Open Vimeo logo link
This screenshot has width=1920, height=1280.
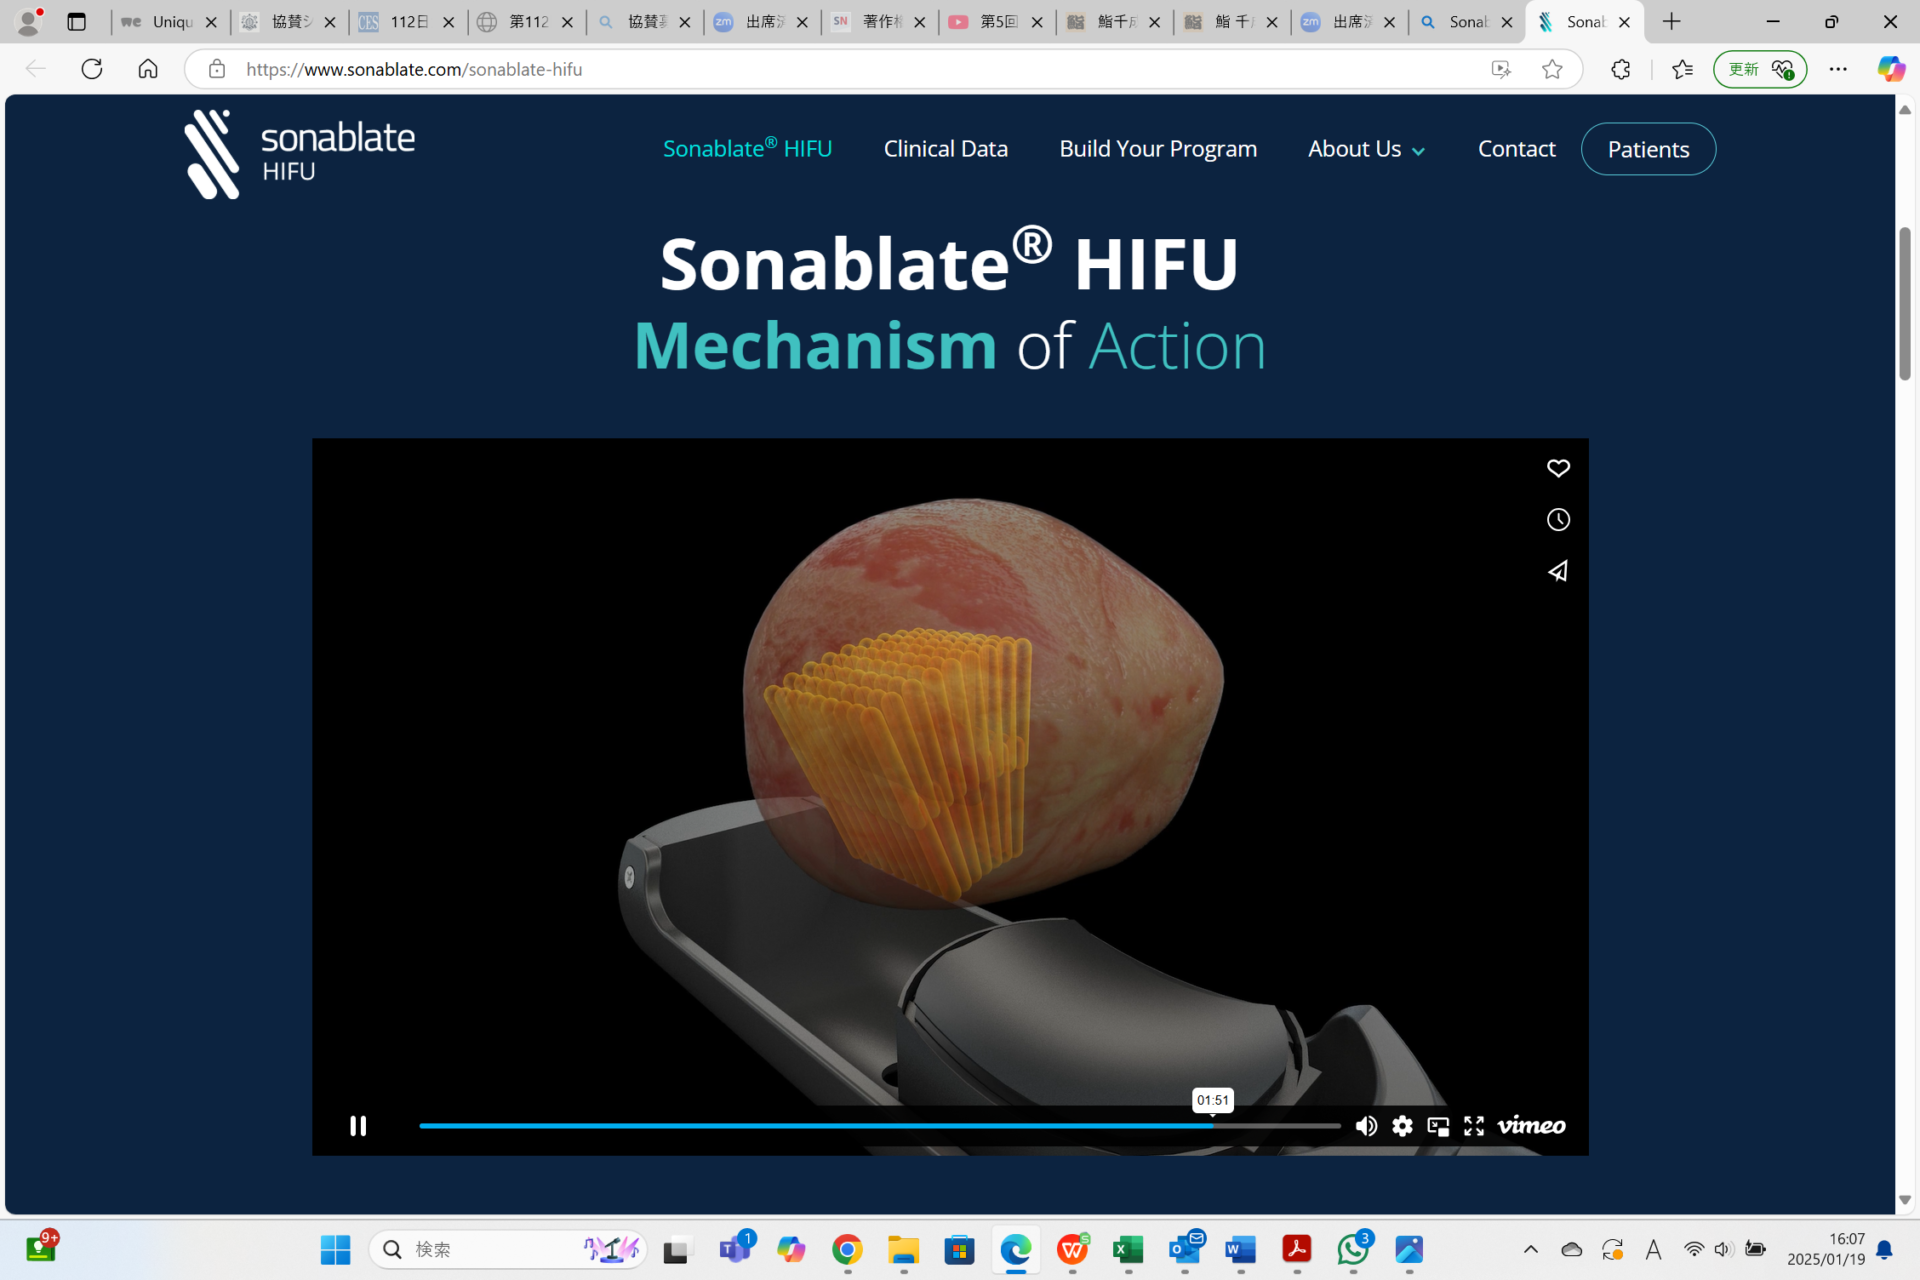1531,1126
